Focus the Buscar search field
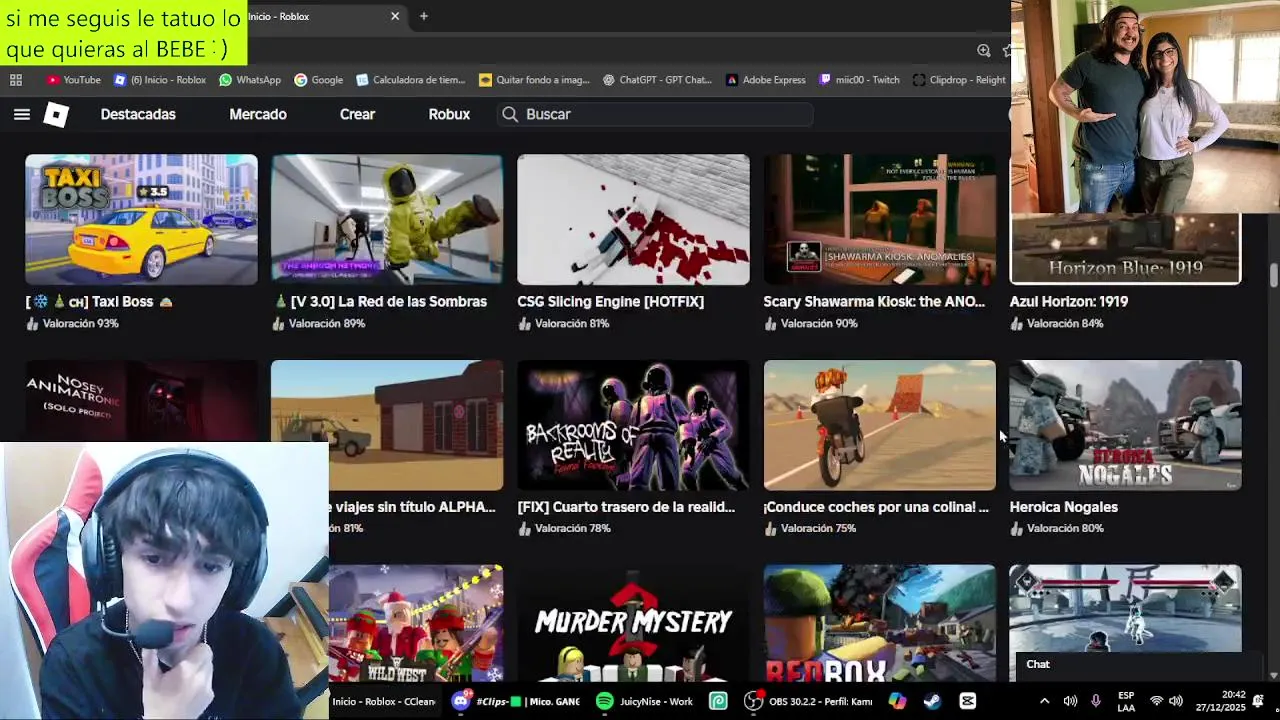 [x=655, y=114]
